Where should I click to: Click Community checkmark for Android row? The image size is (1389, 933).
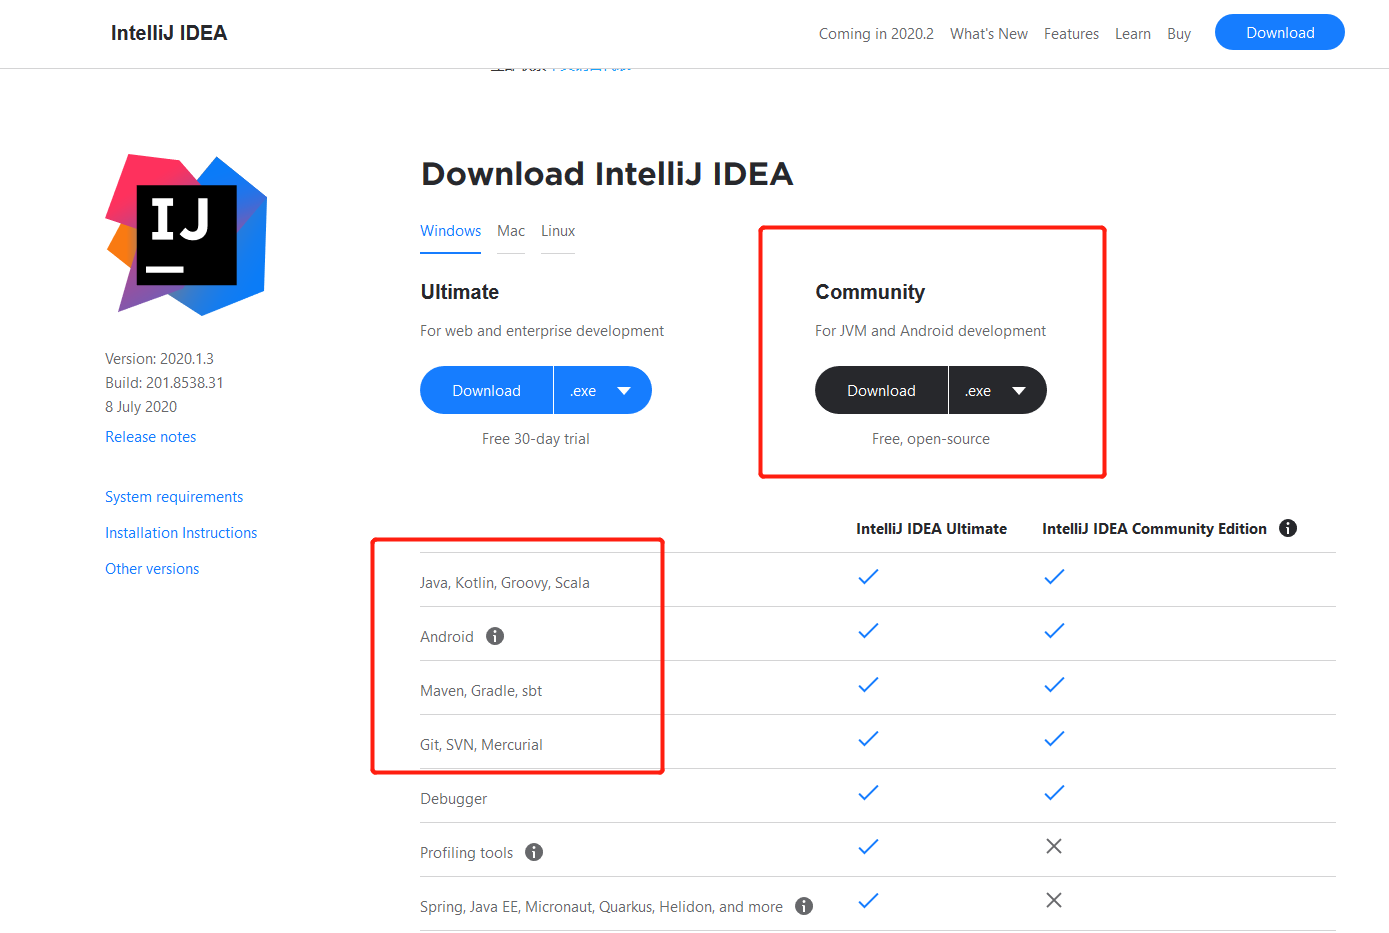pyautogui.click(x=1054, y=631)
